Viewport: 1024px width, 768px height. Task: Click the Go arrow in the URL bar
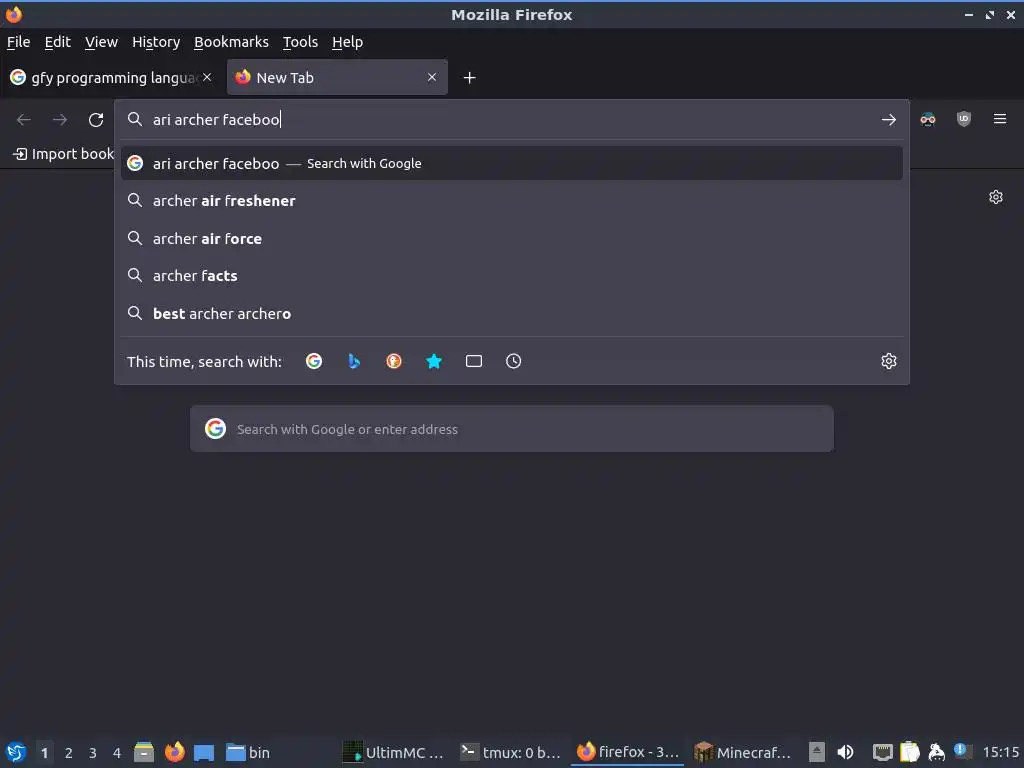click(888, 120)
